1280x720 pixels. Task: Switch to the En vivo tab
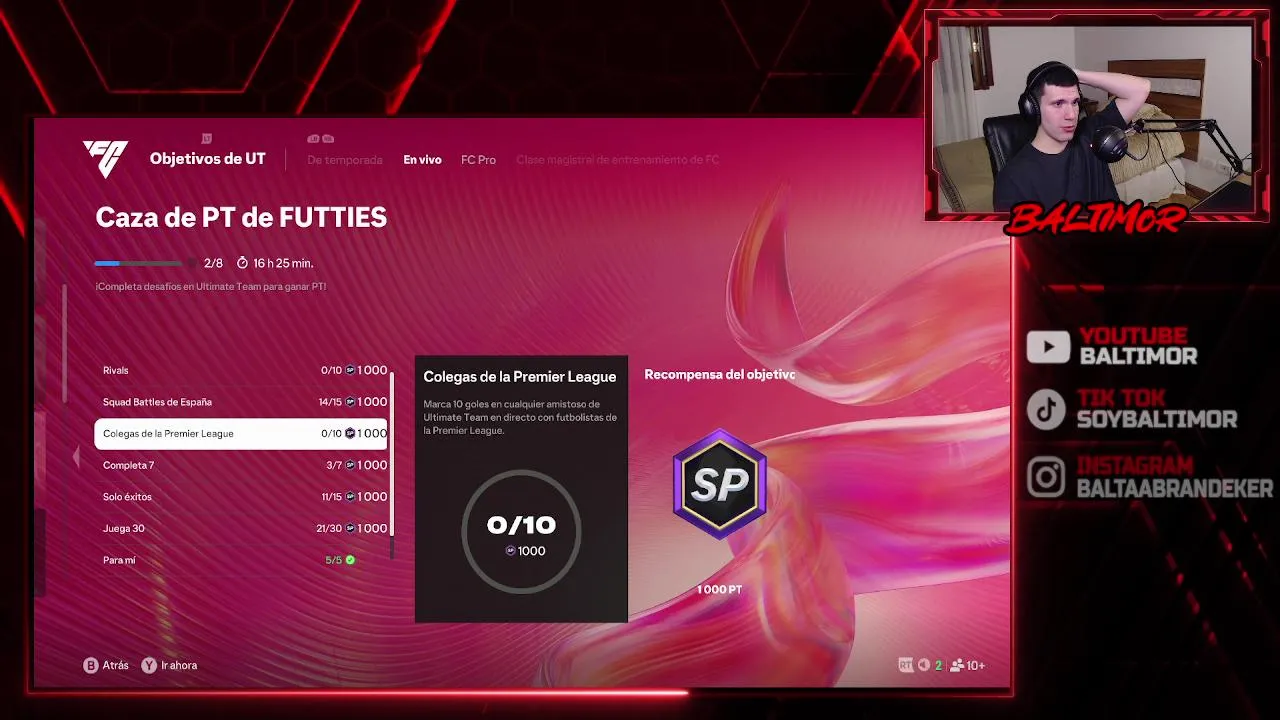click(422, 160)
